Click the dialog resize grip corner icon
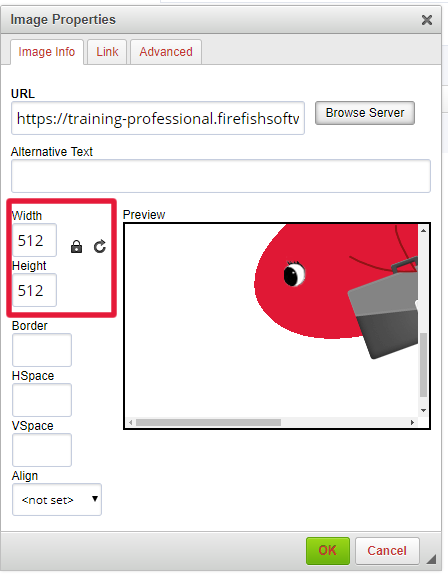 (x=431, y=559)
